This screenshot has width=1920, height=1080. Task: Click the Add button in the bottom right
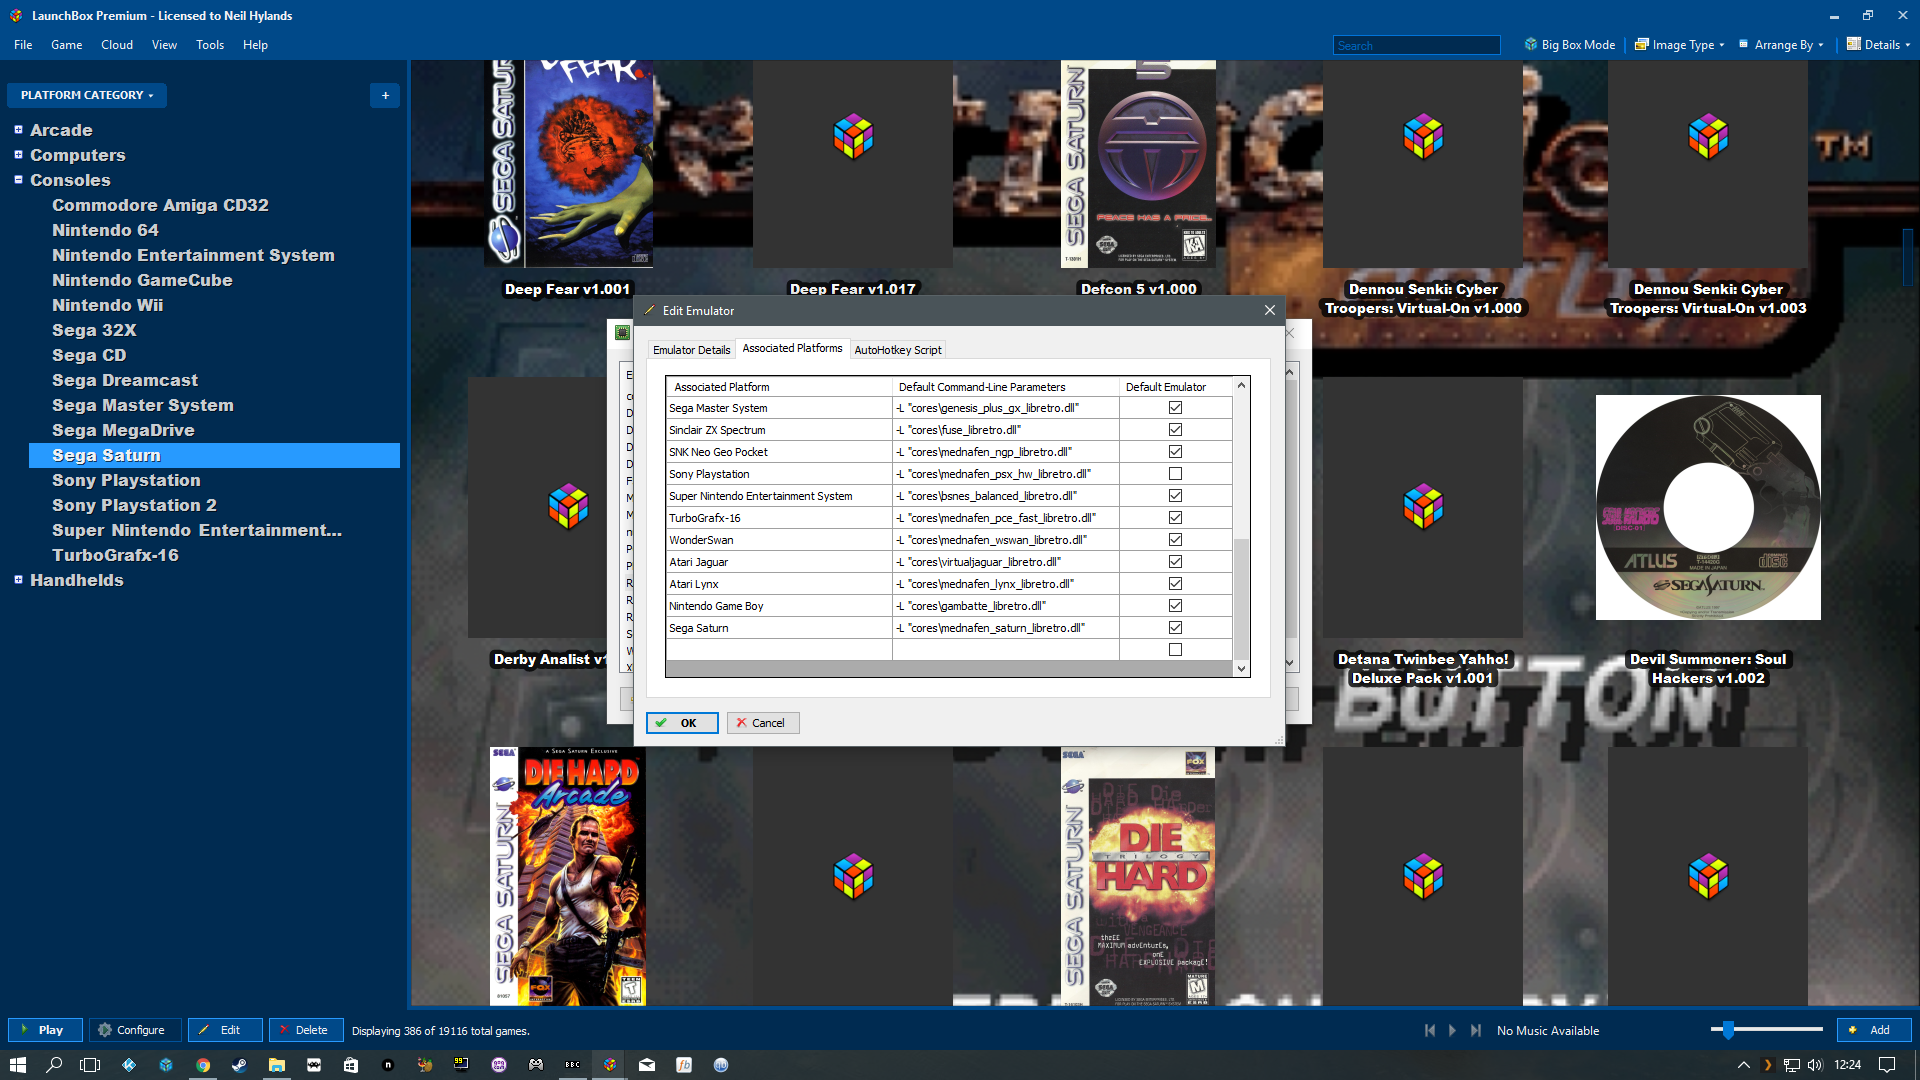[x=1872, y=1030]
